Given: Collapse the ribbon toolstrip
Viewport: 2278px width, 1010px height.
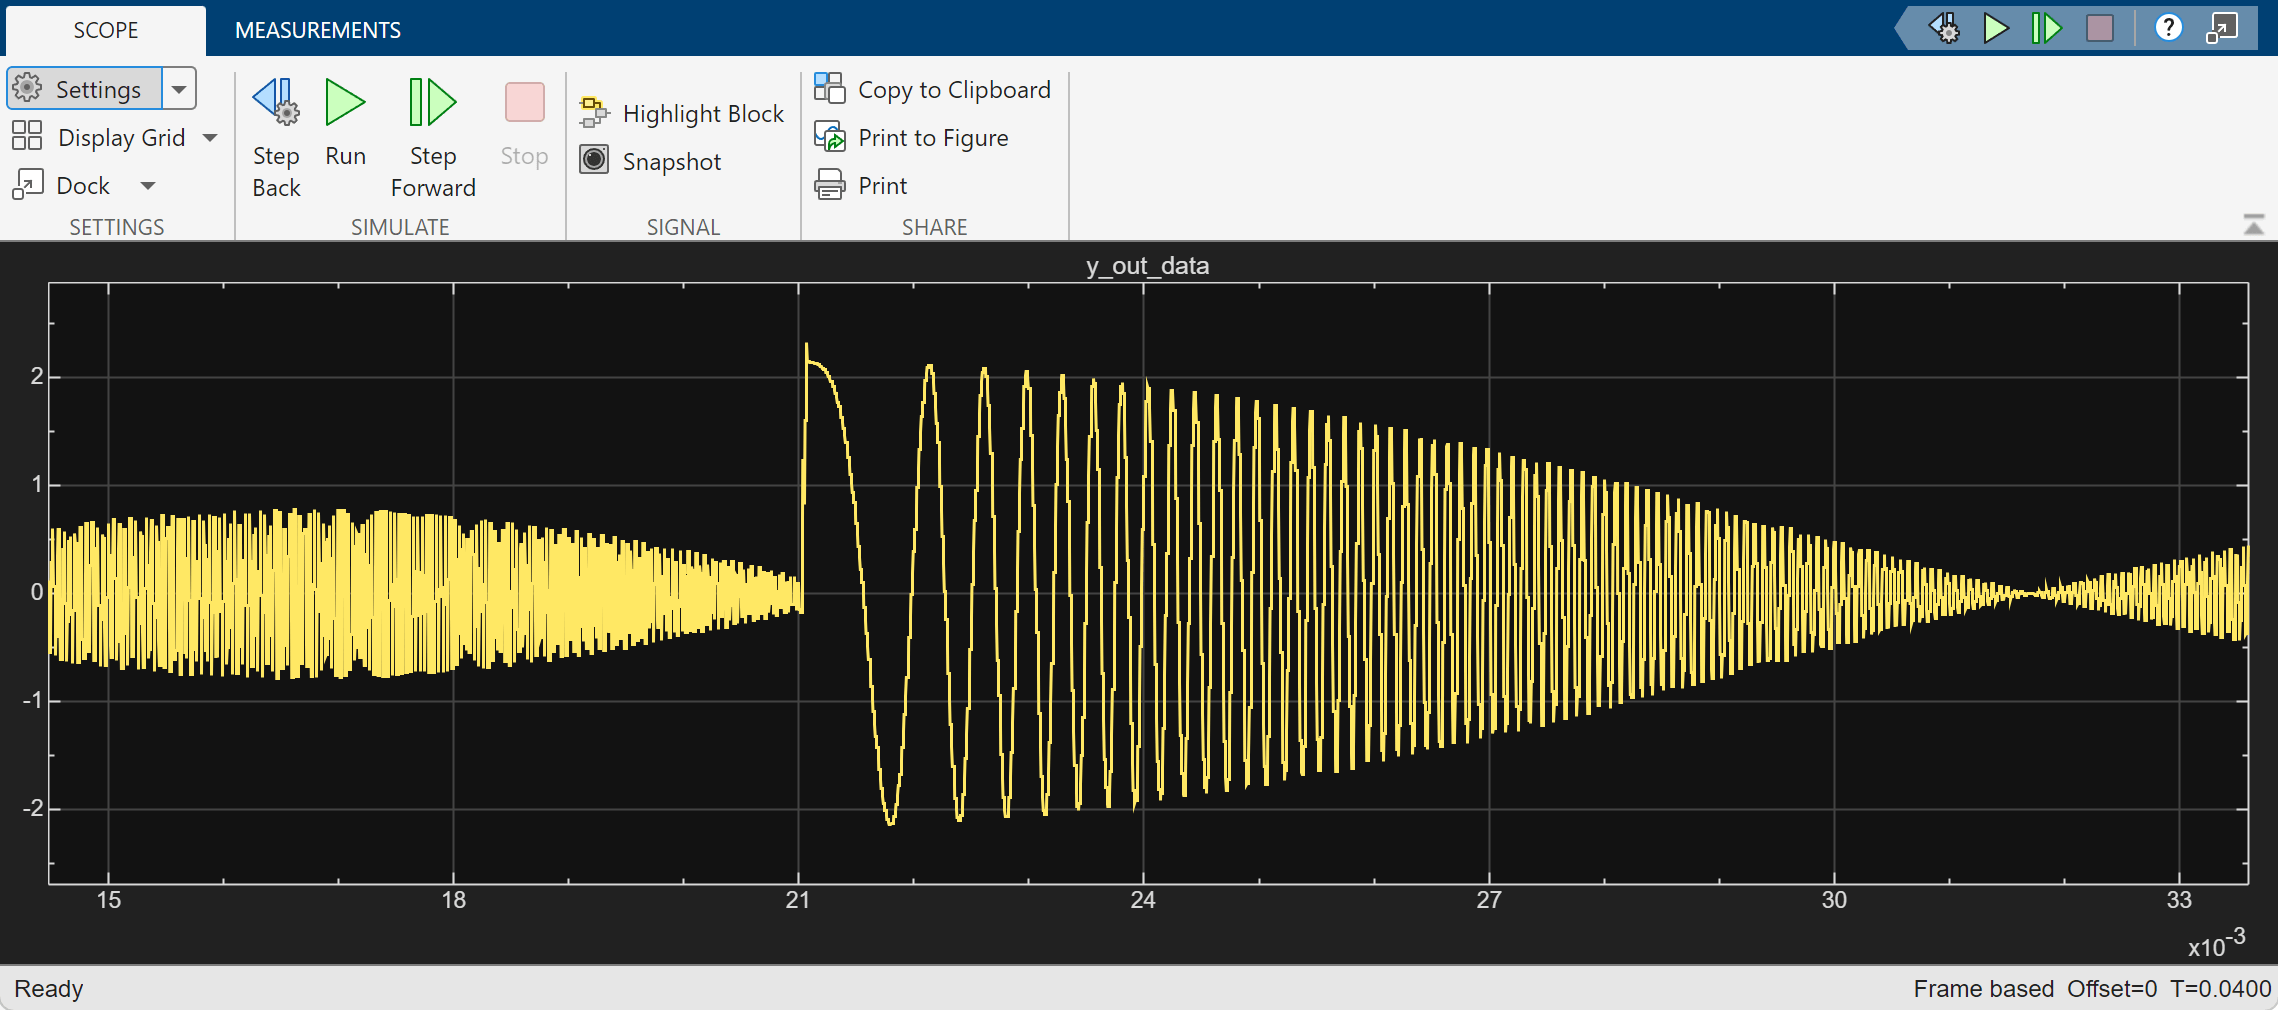Looking at the screenshot, I should (x=2253, y=225).
